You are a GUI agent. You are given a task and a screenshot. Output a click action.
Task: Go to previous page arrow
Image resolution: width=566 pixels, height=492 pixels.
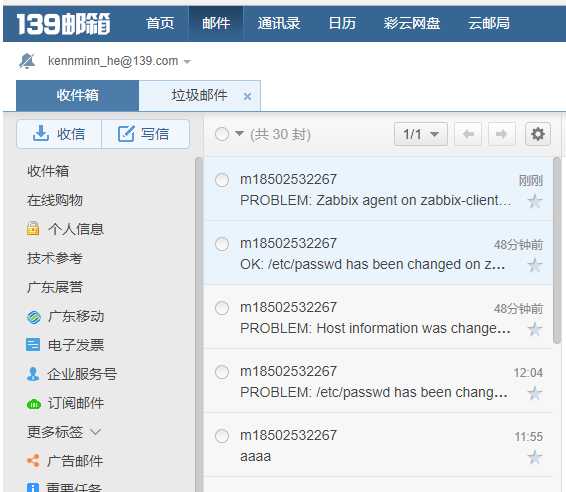[468, 134]
